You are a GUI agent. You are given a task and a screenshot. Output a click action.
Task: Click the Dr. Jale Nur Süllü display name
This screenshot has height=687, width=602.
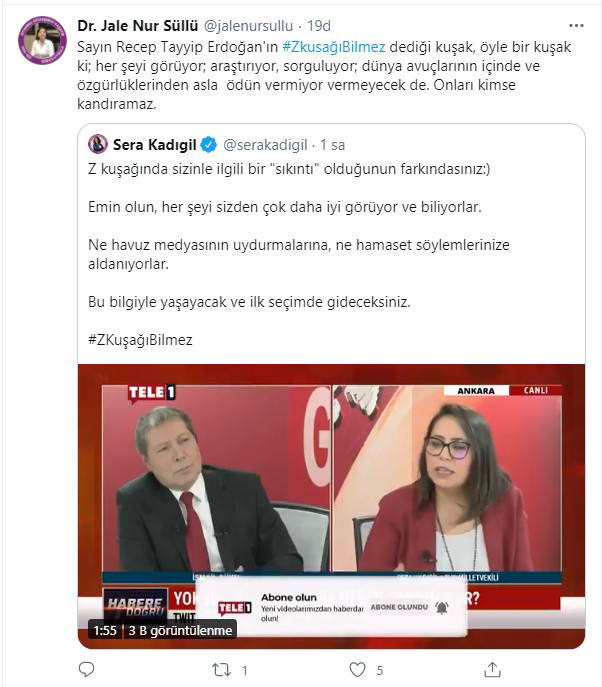tap(138, 26)
